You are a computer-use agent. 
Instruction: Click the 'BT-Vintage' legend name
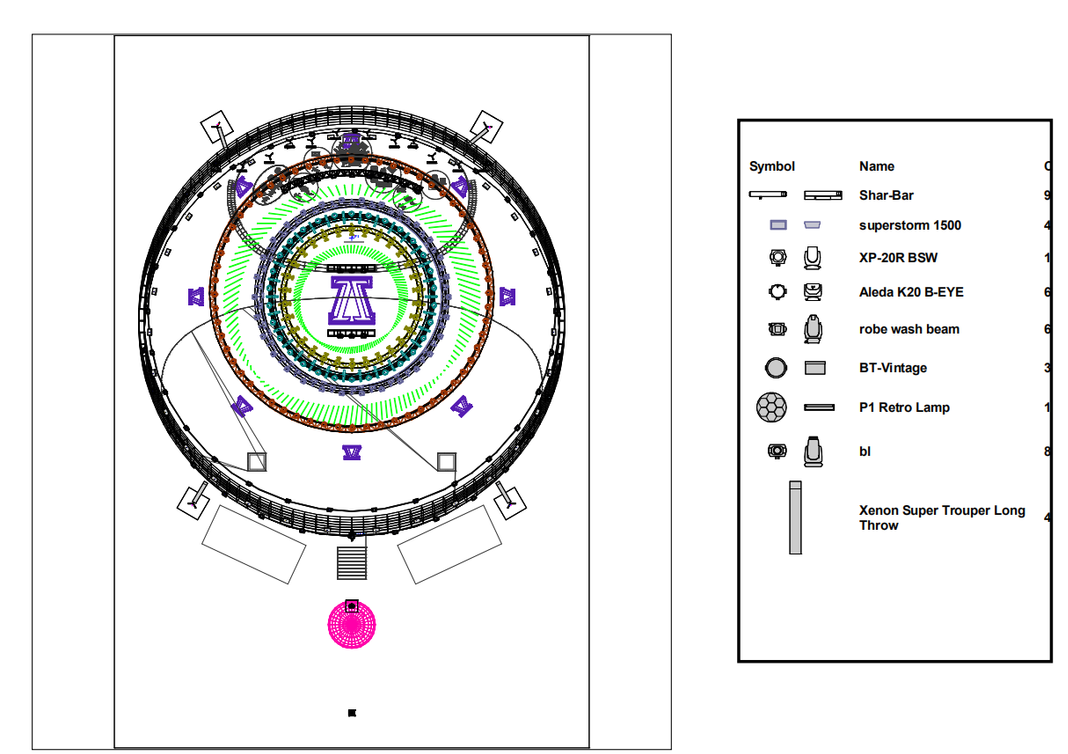tap(893, 368)
